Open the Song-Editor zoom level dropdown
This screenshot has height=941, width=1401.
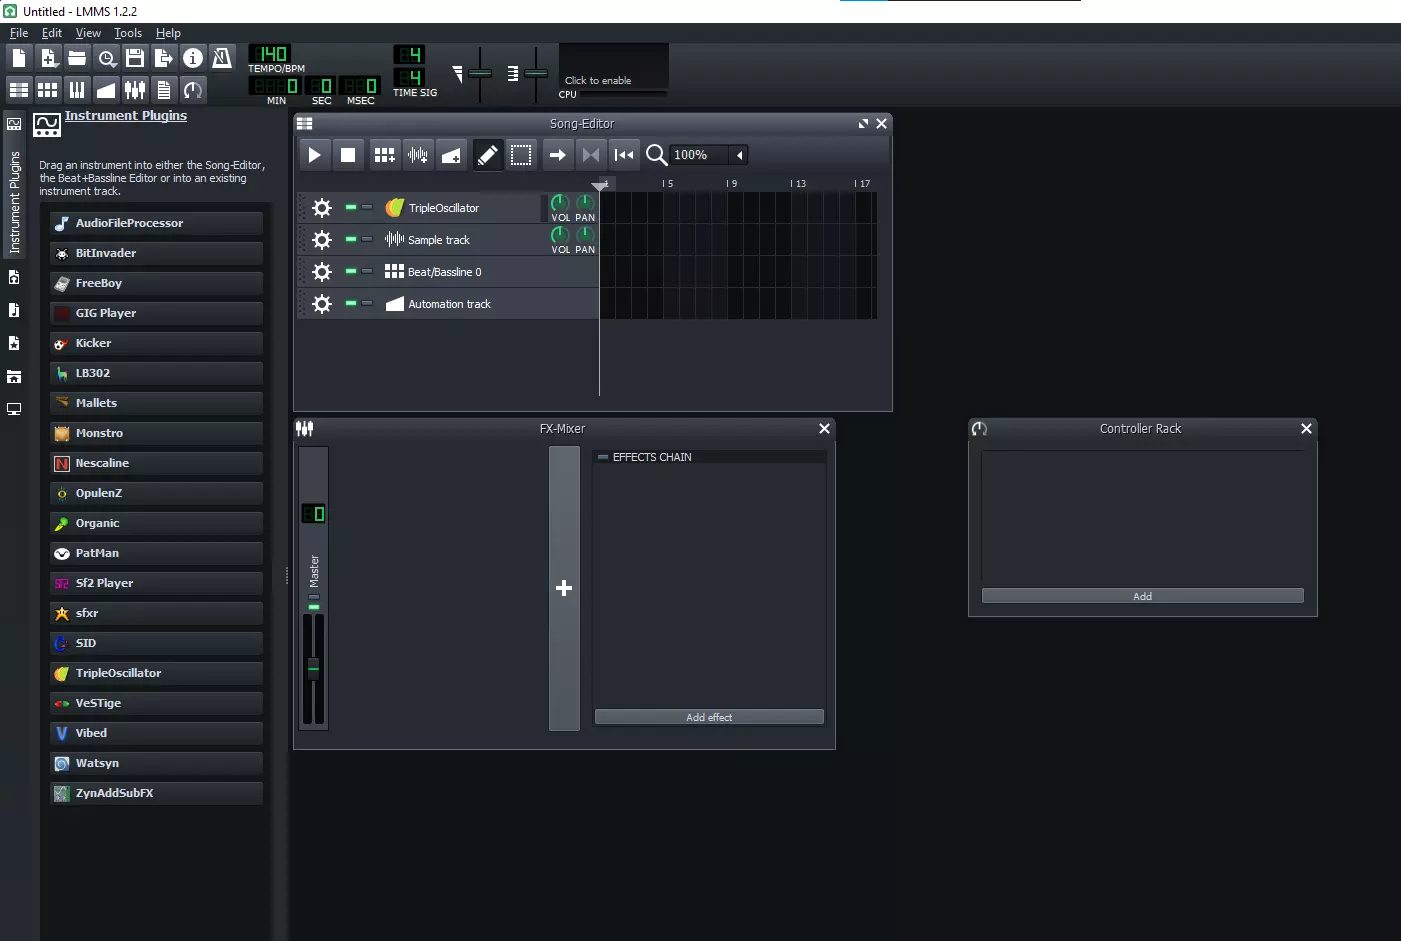739,155
